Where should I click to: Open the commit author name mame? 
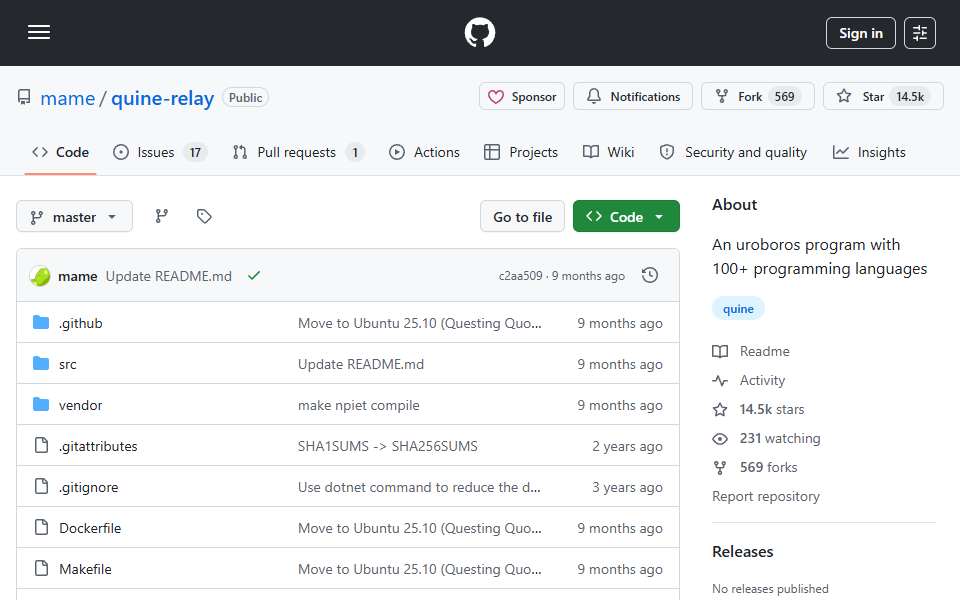tap(78, 276)
